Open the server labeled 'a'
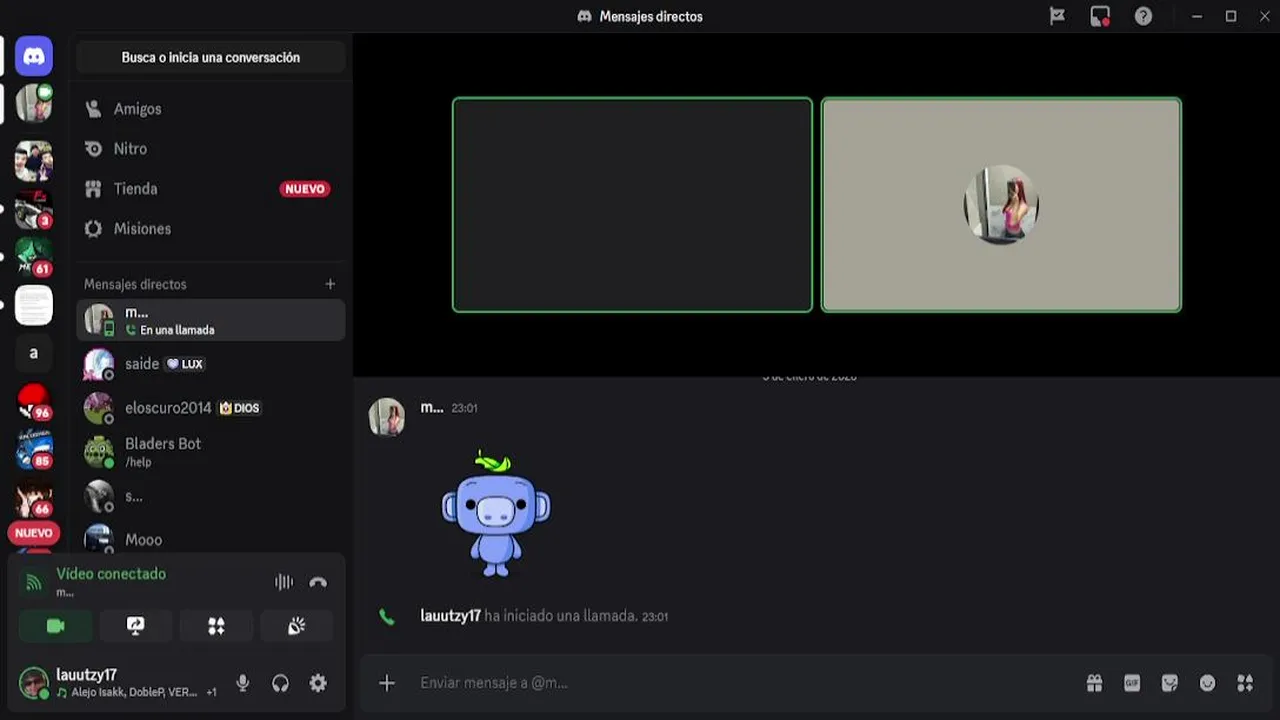This screenshot has height=720, width=1280. (x=34, y=353)
